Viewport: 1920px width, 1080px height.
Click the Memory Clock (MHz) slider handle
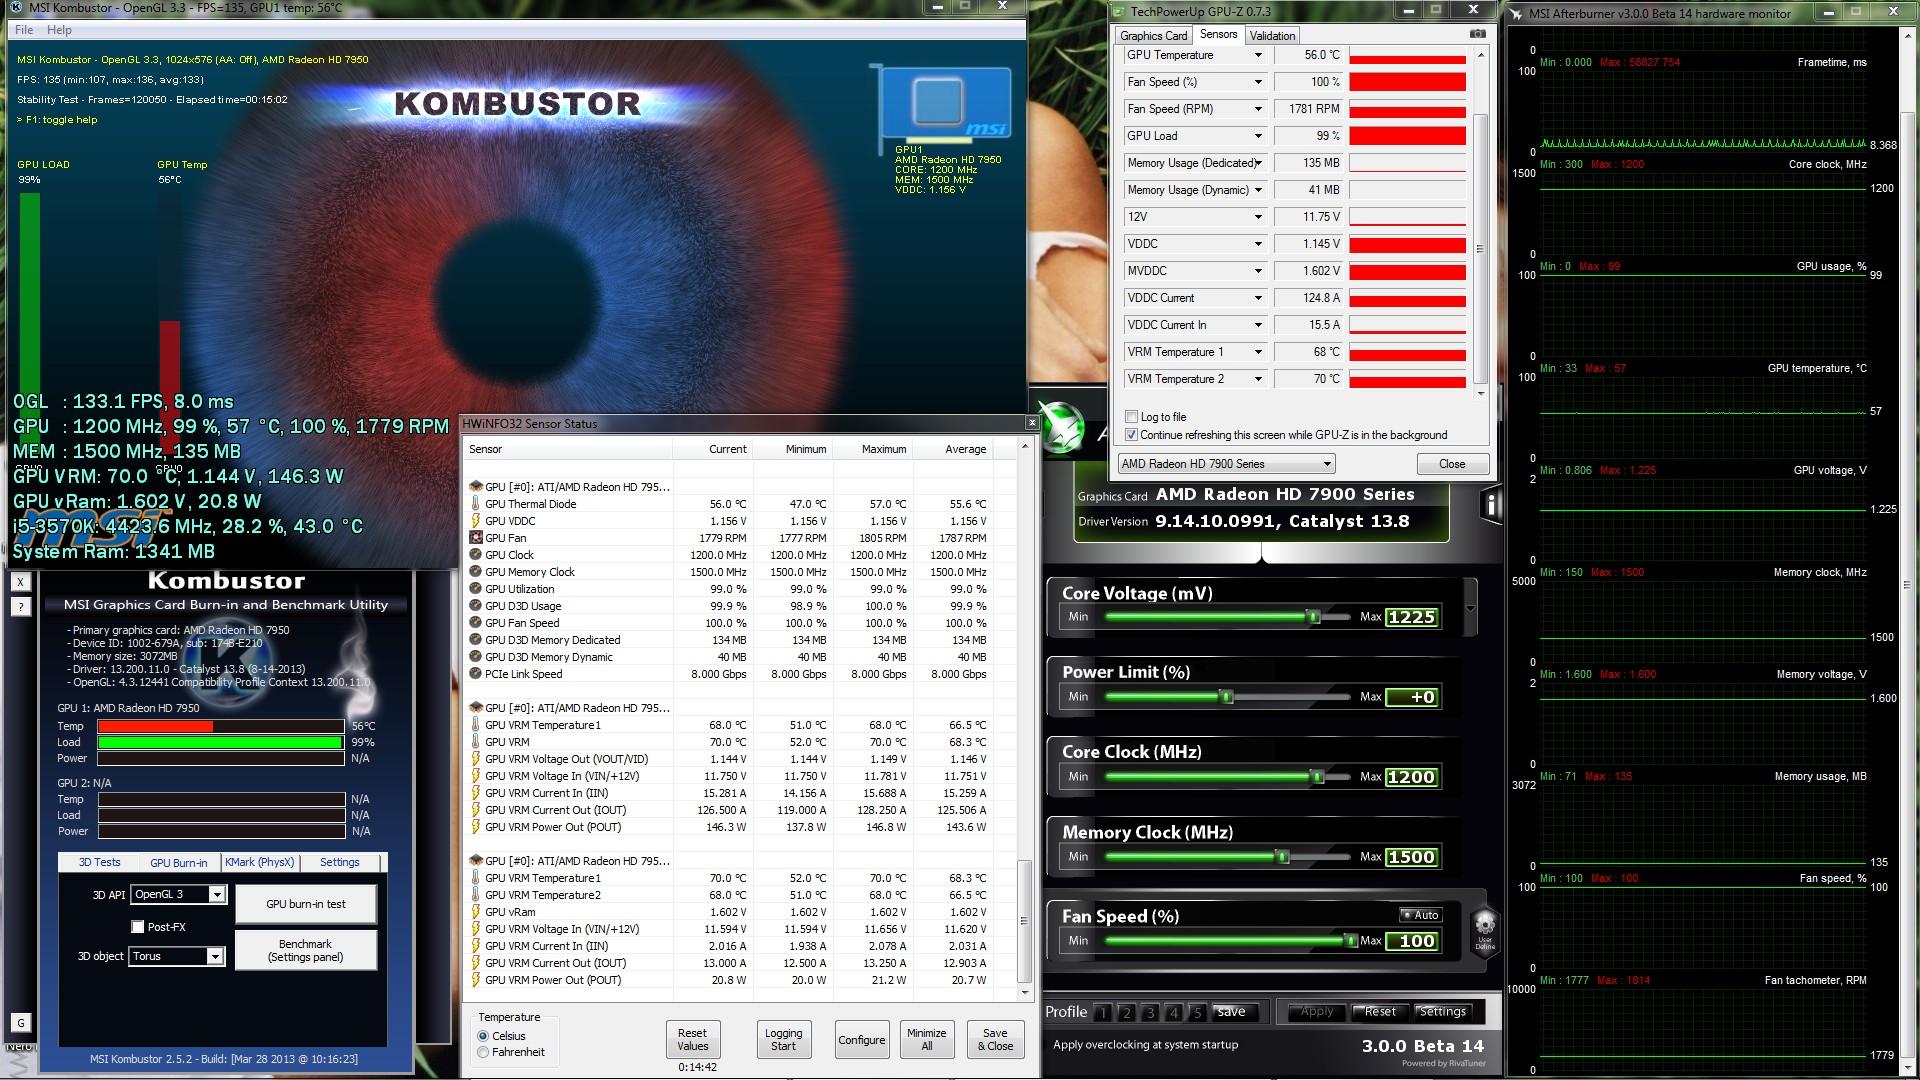1282,857
